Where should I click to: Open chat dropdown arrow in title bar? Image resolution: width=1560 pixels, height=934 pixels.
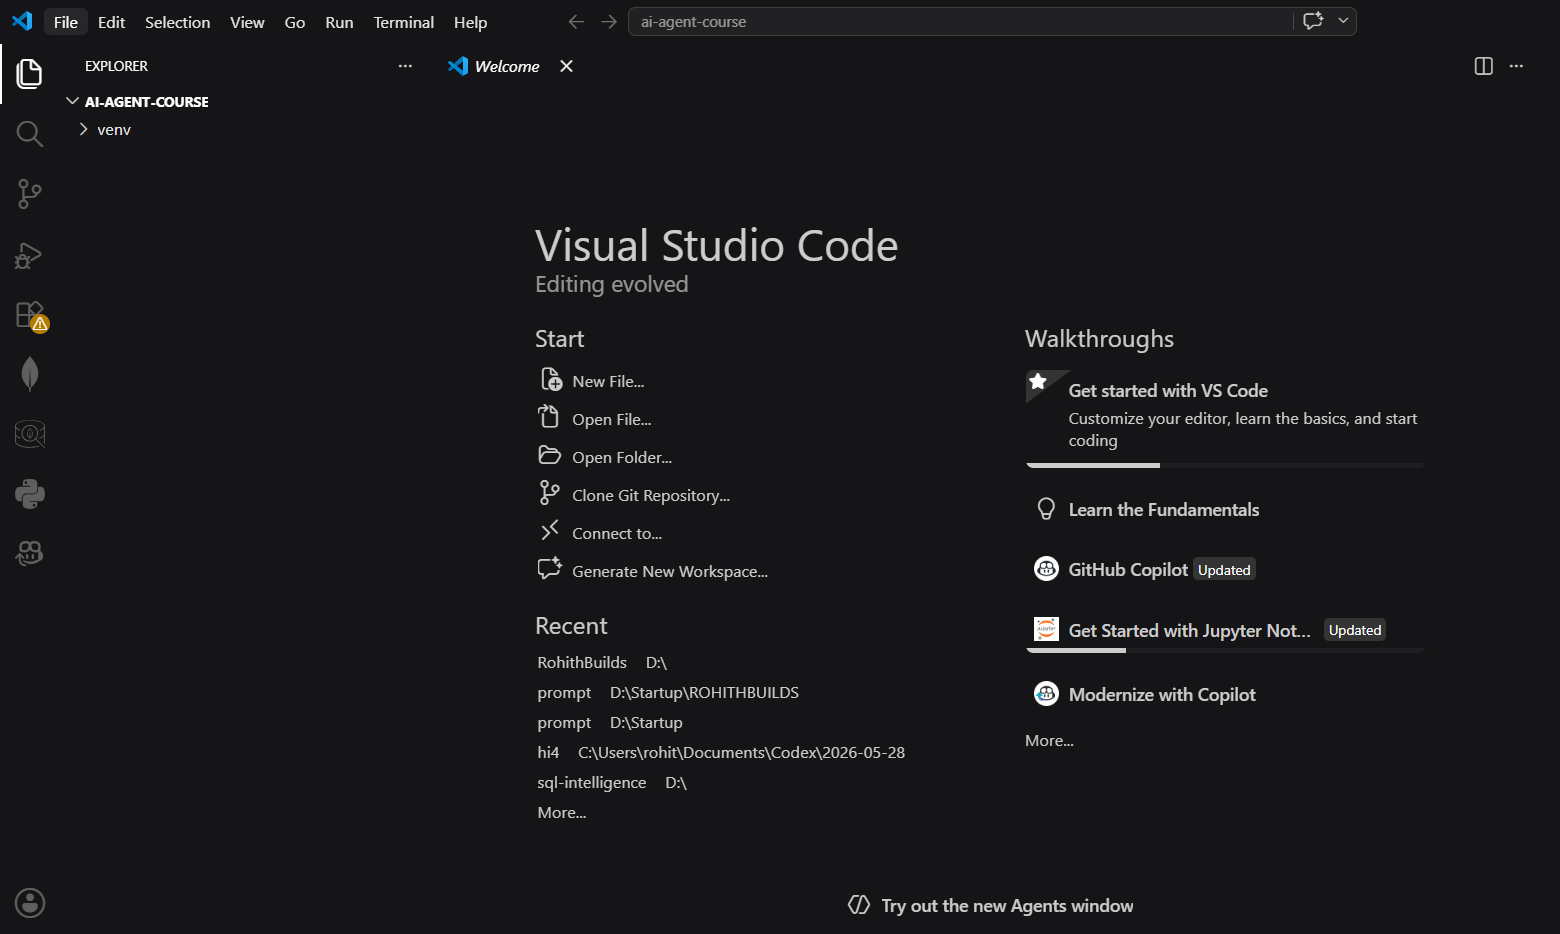pos(1343,21)
